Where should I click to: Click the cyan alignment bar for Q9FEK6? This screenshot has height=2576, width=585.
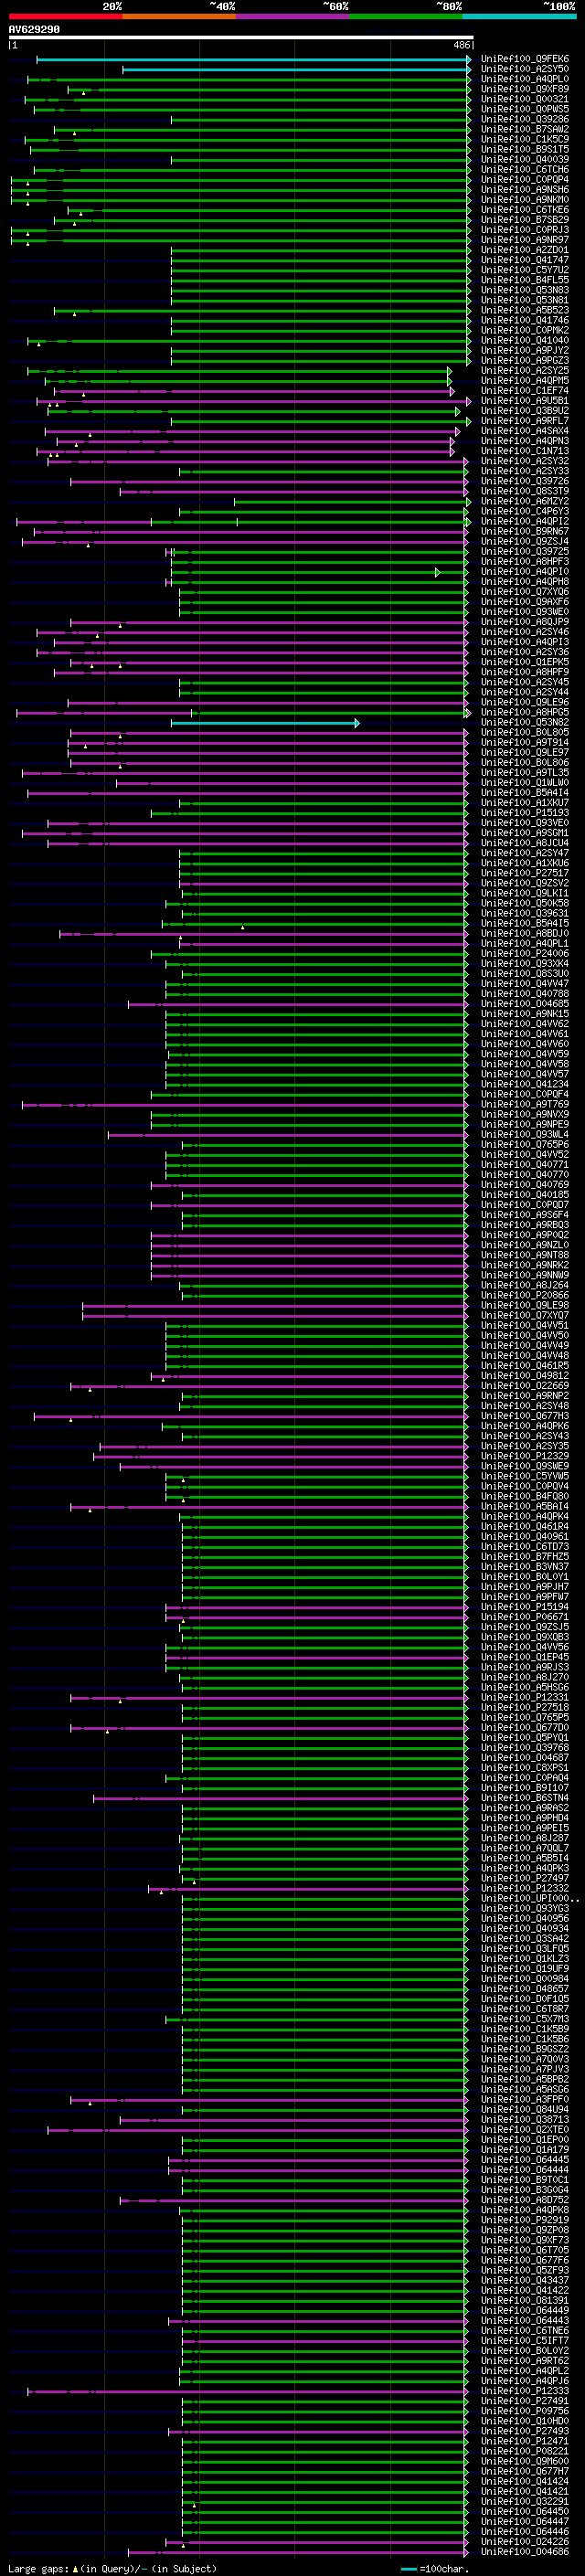[x=253, y=60]
